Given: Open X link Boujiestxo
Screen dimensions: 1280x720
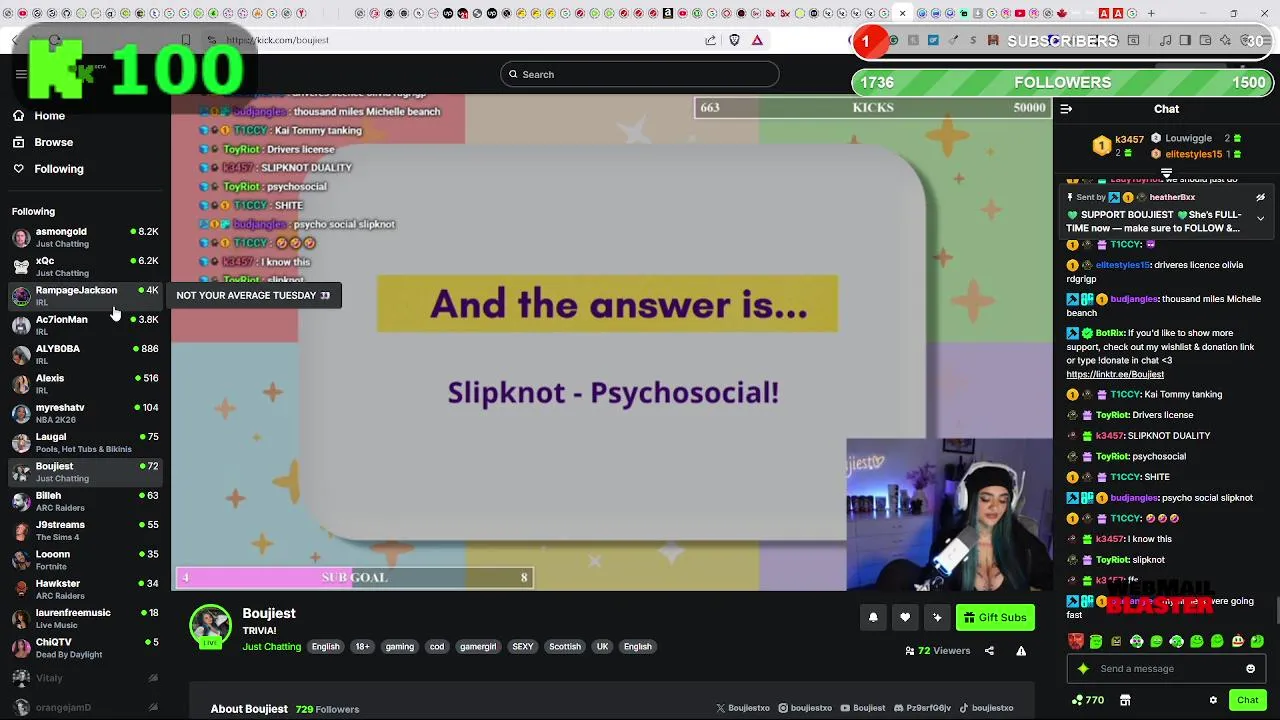Looking at the screenshot, I should click(x=743, y=708).
